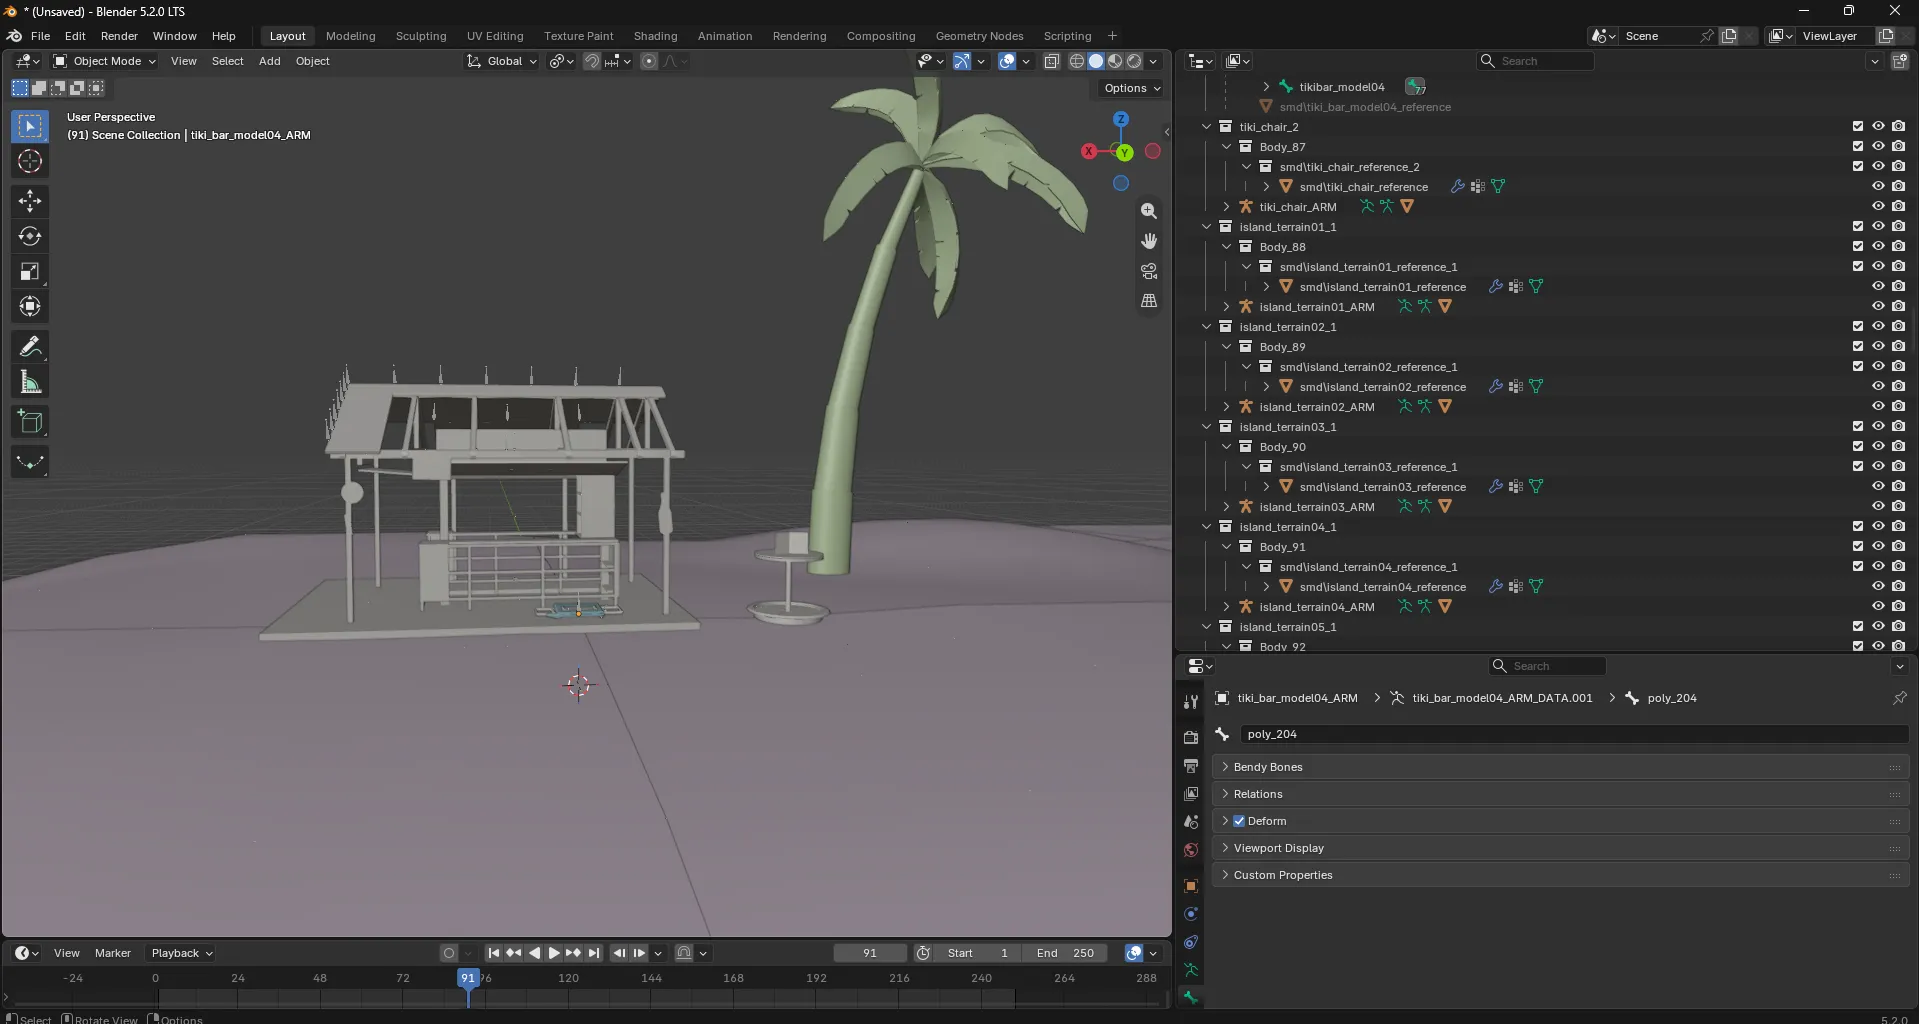Screen dimensions: 1919x1024
Task: Switch to the Geometry Nodes workspace tab
Action: click(979, 36)
